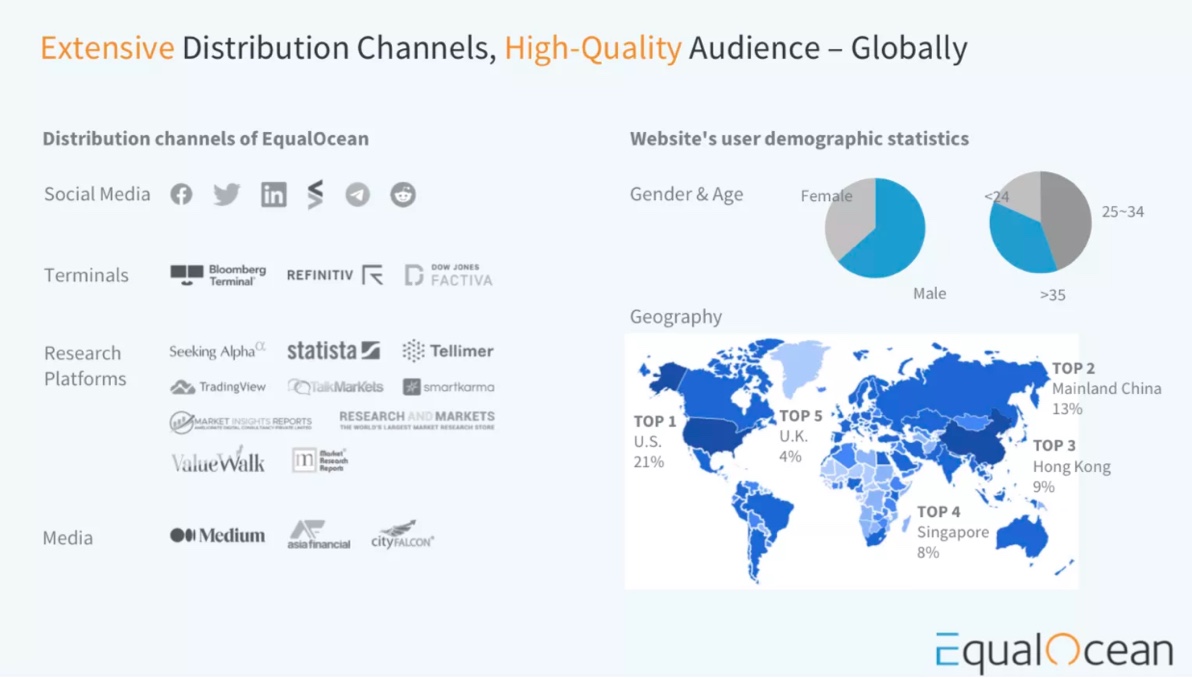Select the Smartkarma logo

point(449,387)
